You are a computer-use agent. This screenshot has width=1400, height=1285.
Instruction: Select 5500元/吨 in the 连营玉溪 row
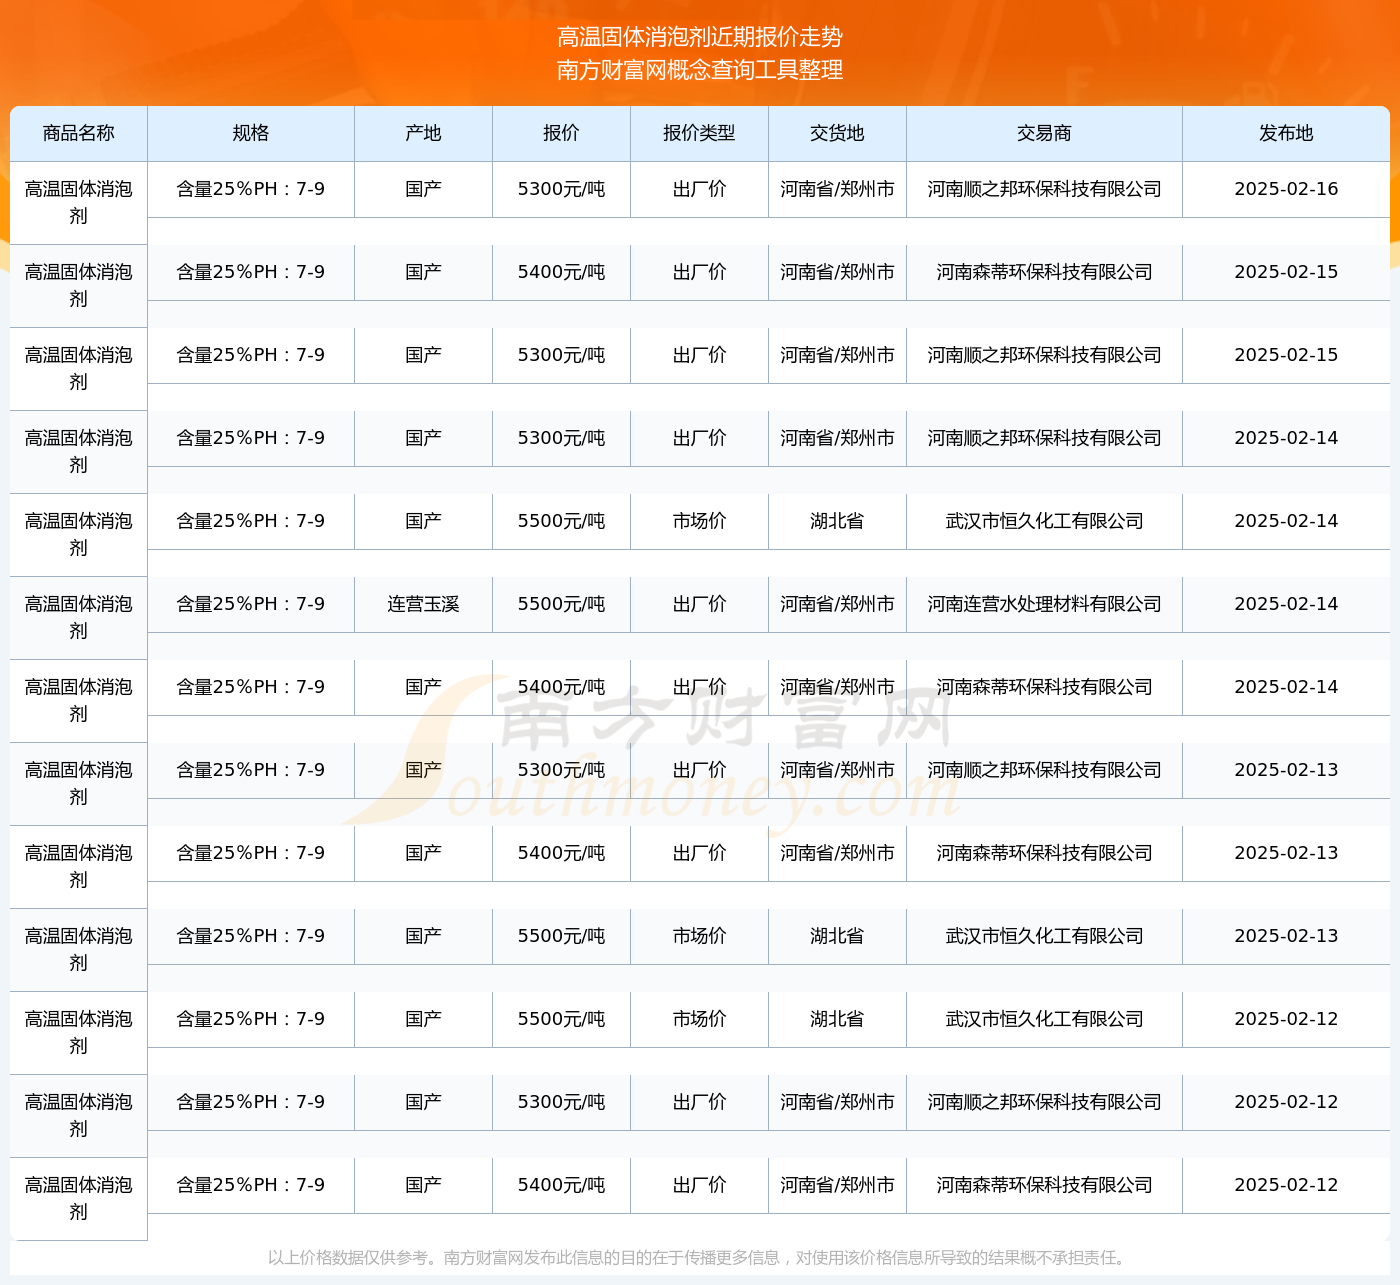click(x=561, y=604)
